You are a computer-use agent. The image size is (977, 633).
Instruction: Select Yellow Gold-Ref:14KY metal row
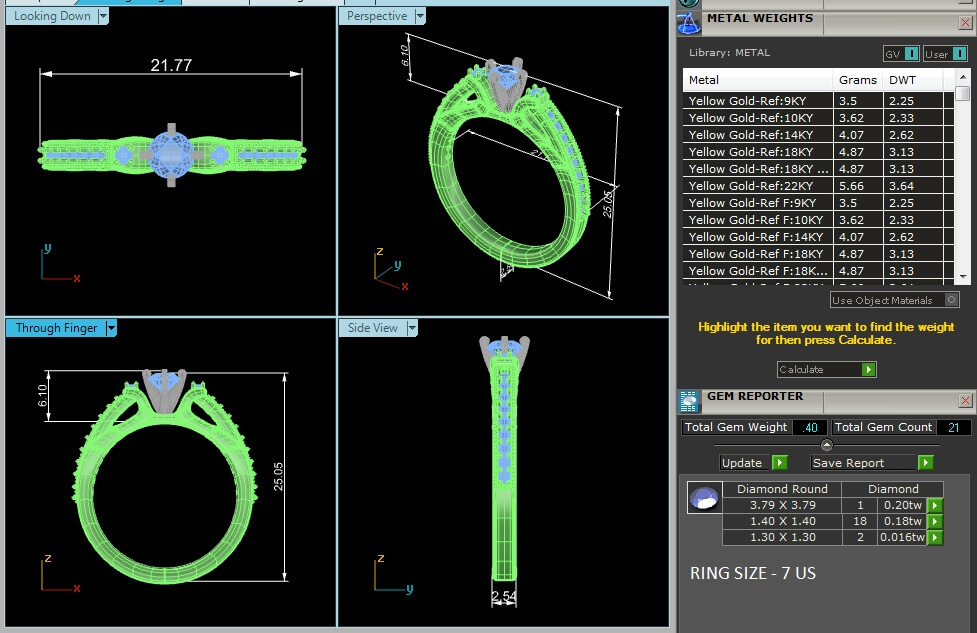tap(757, 135)
